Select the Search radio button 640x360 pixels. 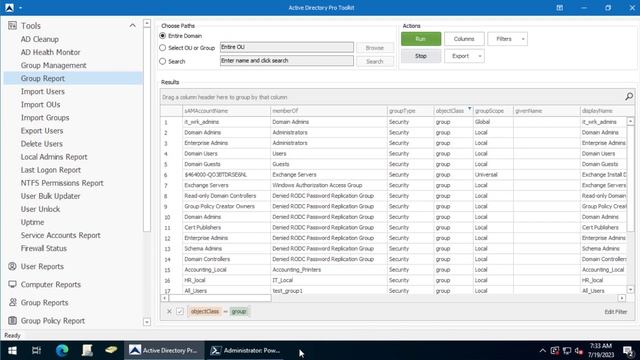pos(162,61)
